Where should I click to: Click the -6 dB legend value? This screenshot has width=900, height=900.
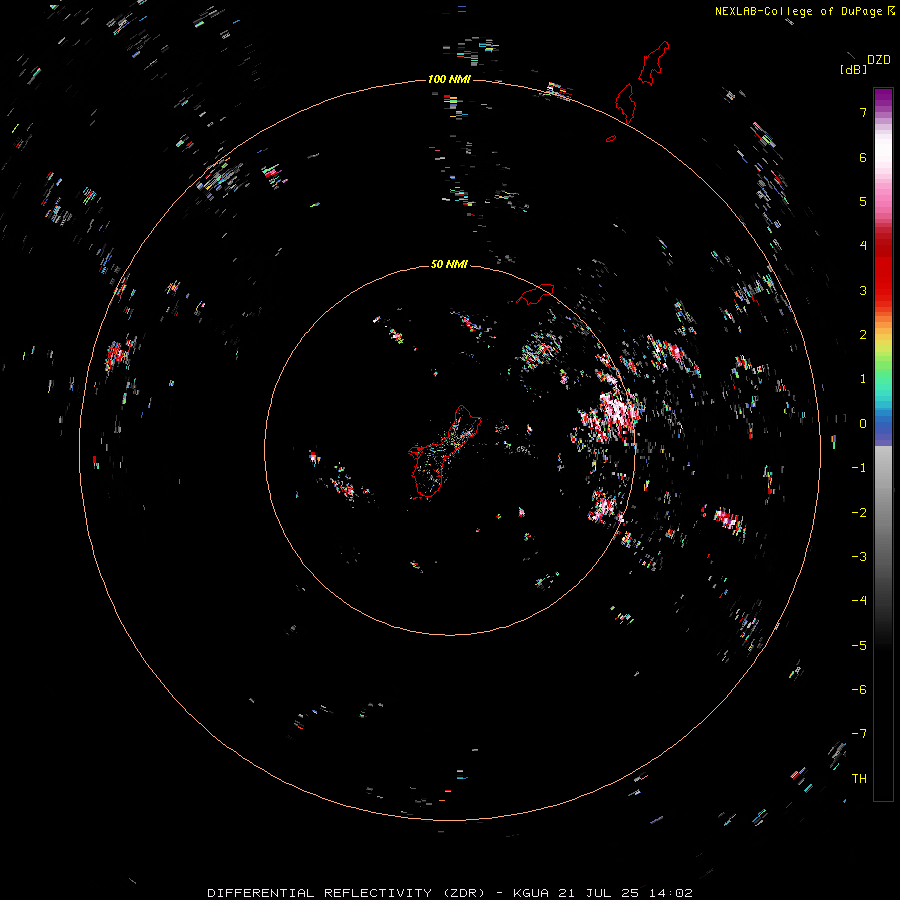(x=859, y=690)
